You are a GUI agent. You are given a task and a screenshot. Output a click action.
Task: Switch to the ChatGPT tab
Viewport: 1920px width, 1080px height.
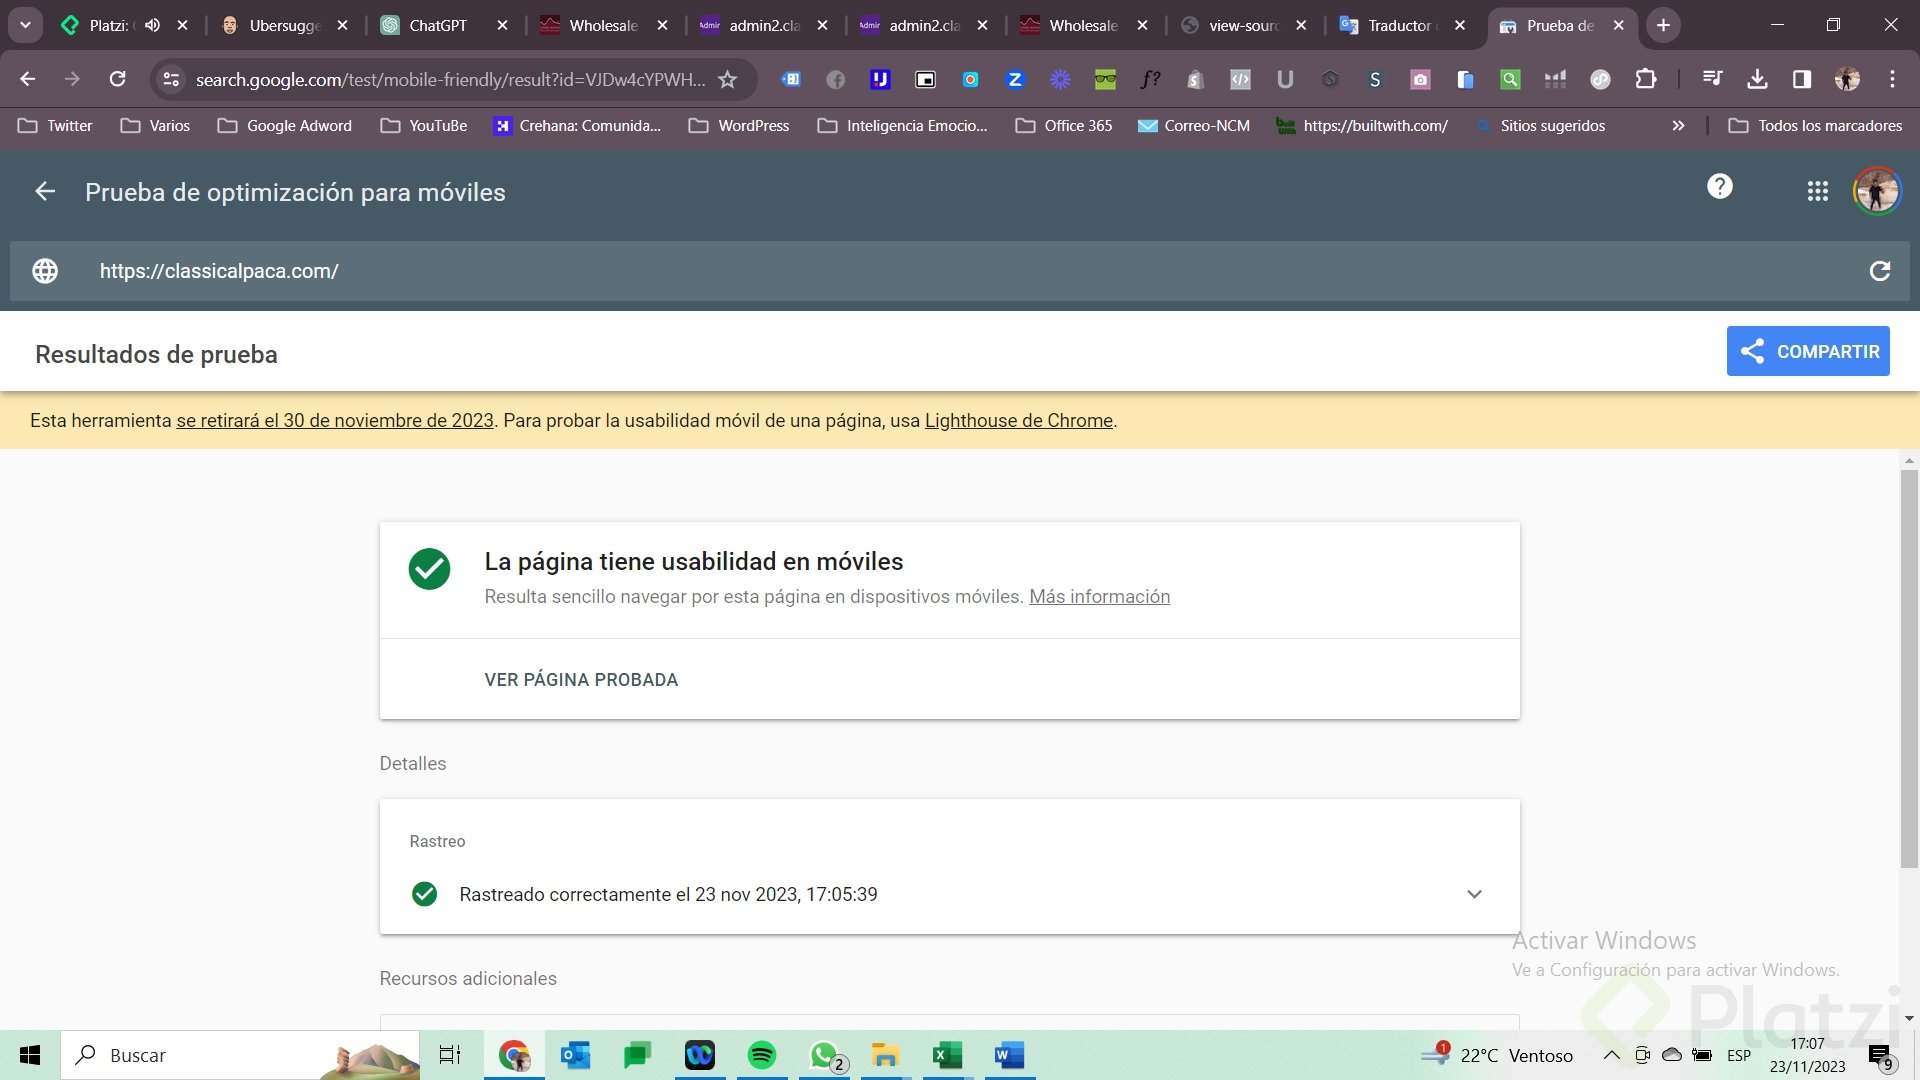437,25
